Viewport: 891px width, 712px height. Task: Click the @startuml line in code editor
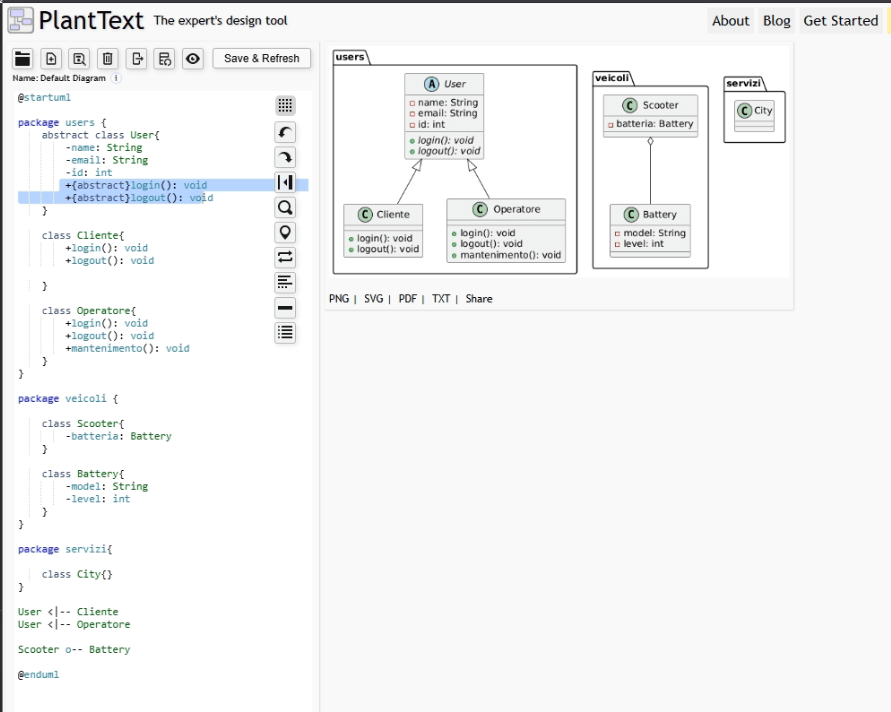coord(44,98)
